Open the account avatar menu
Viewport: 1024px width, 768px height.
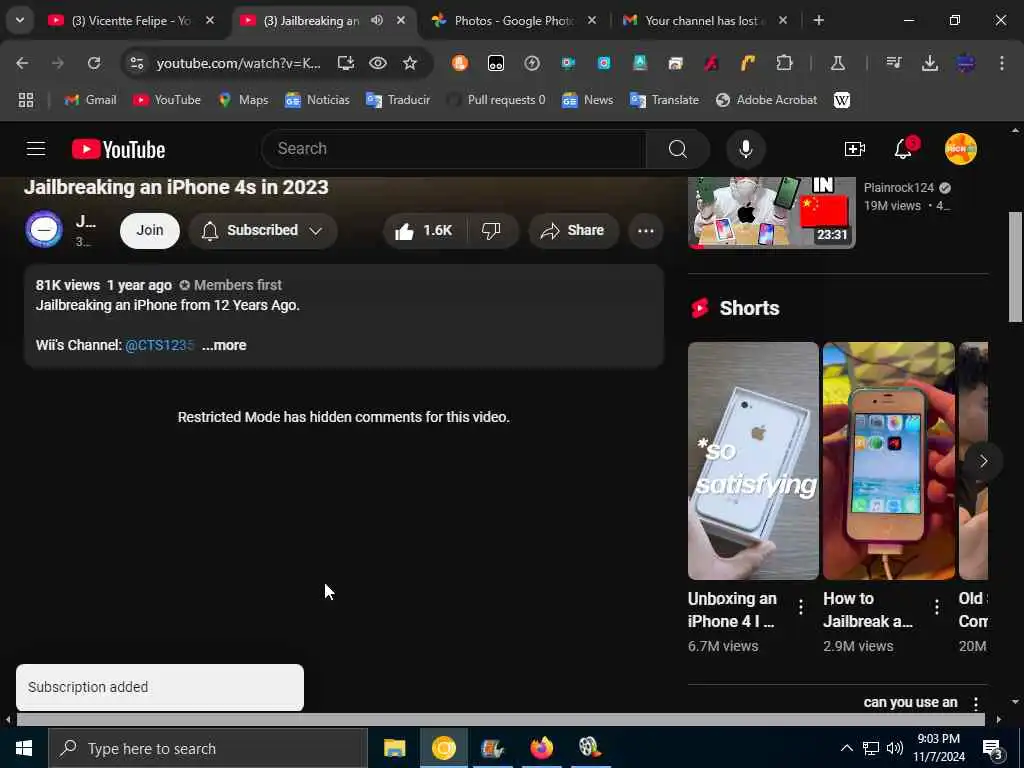click(961, 149)
